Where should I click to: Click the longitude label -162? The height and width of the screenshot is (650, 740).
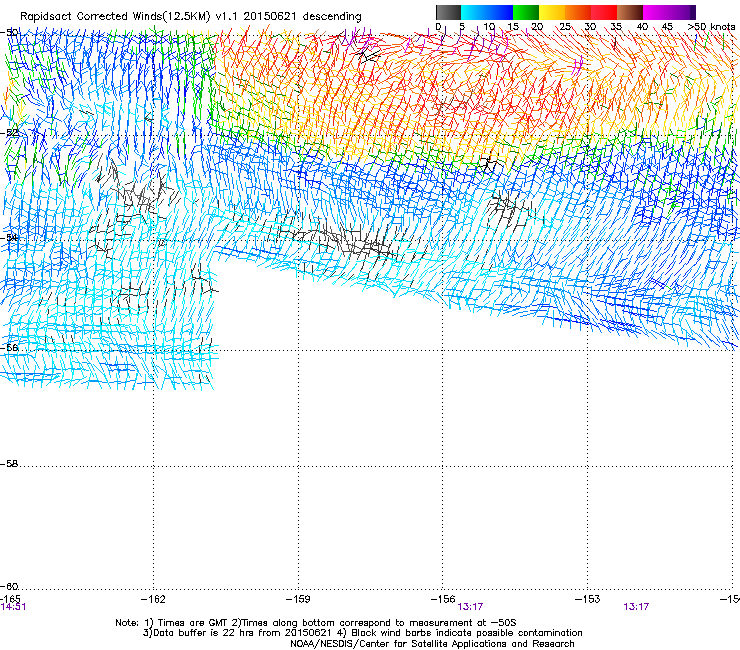coord(153,599)
